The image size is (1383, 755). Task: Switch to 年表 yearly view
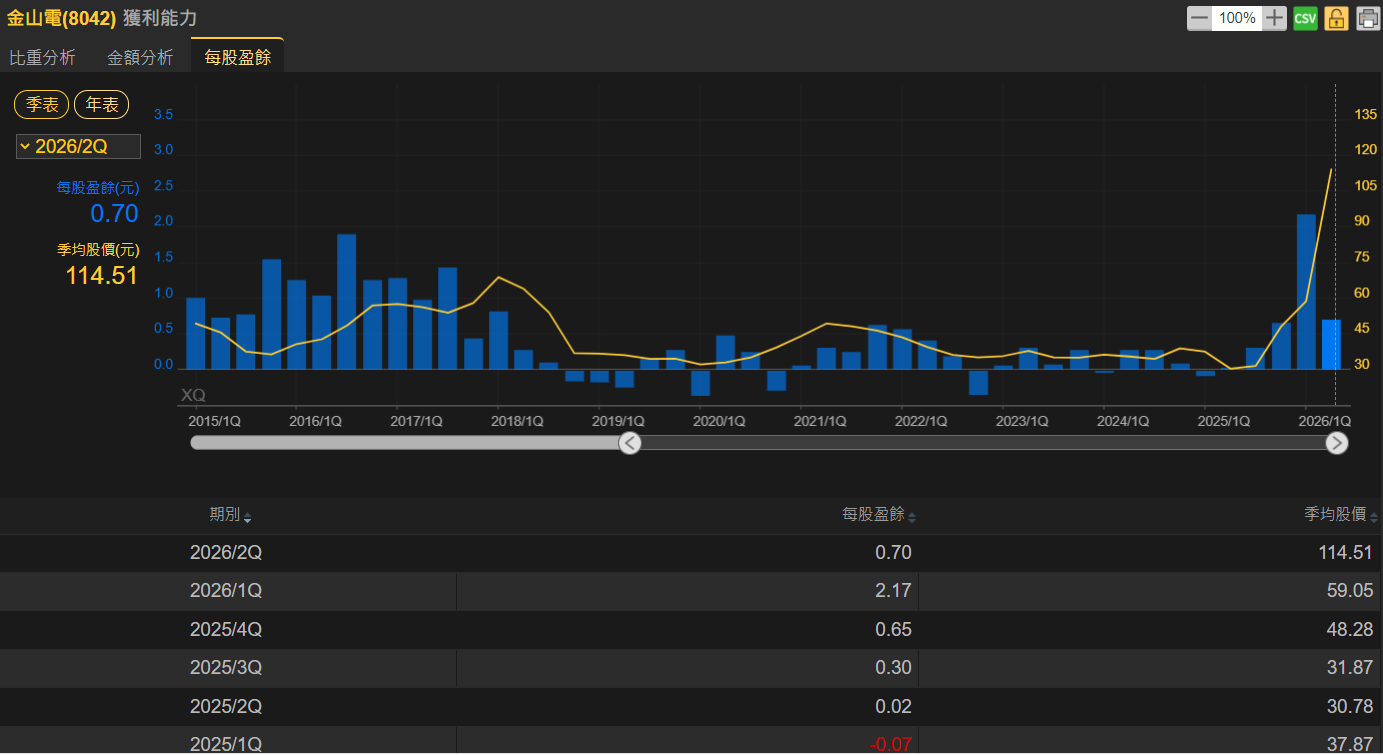102,105
